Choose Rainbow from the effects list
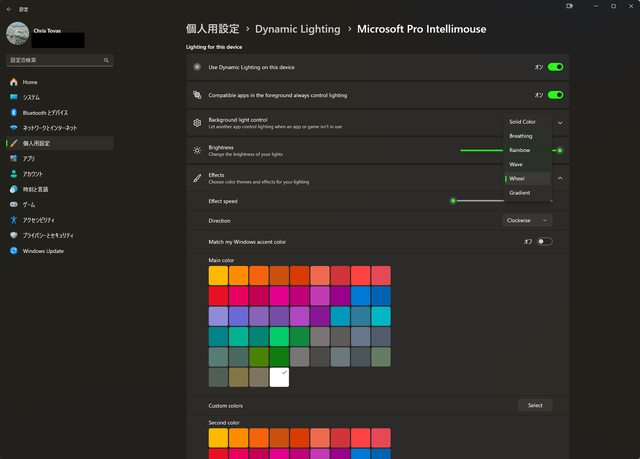The image size is (640, 459). (520, 150)
